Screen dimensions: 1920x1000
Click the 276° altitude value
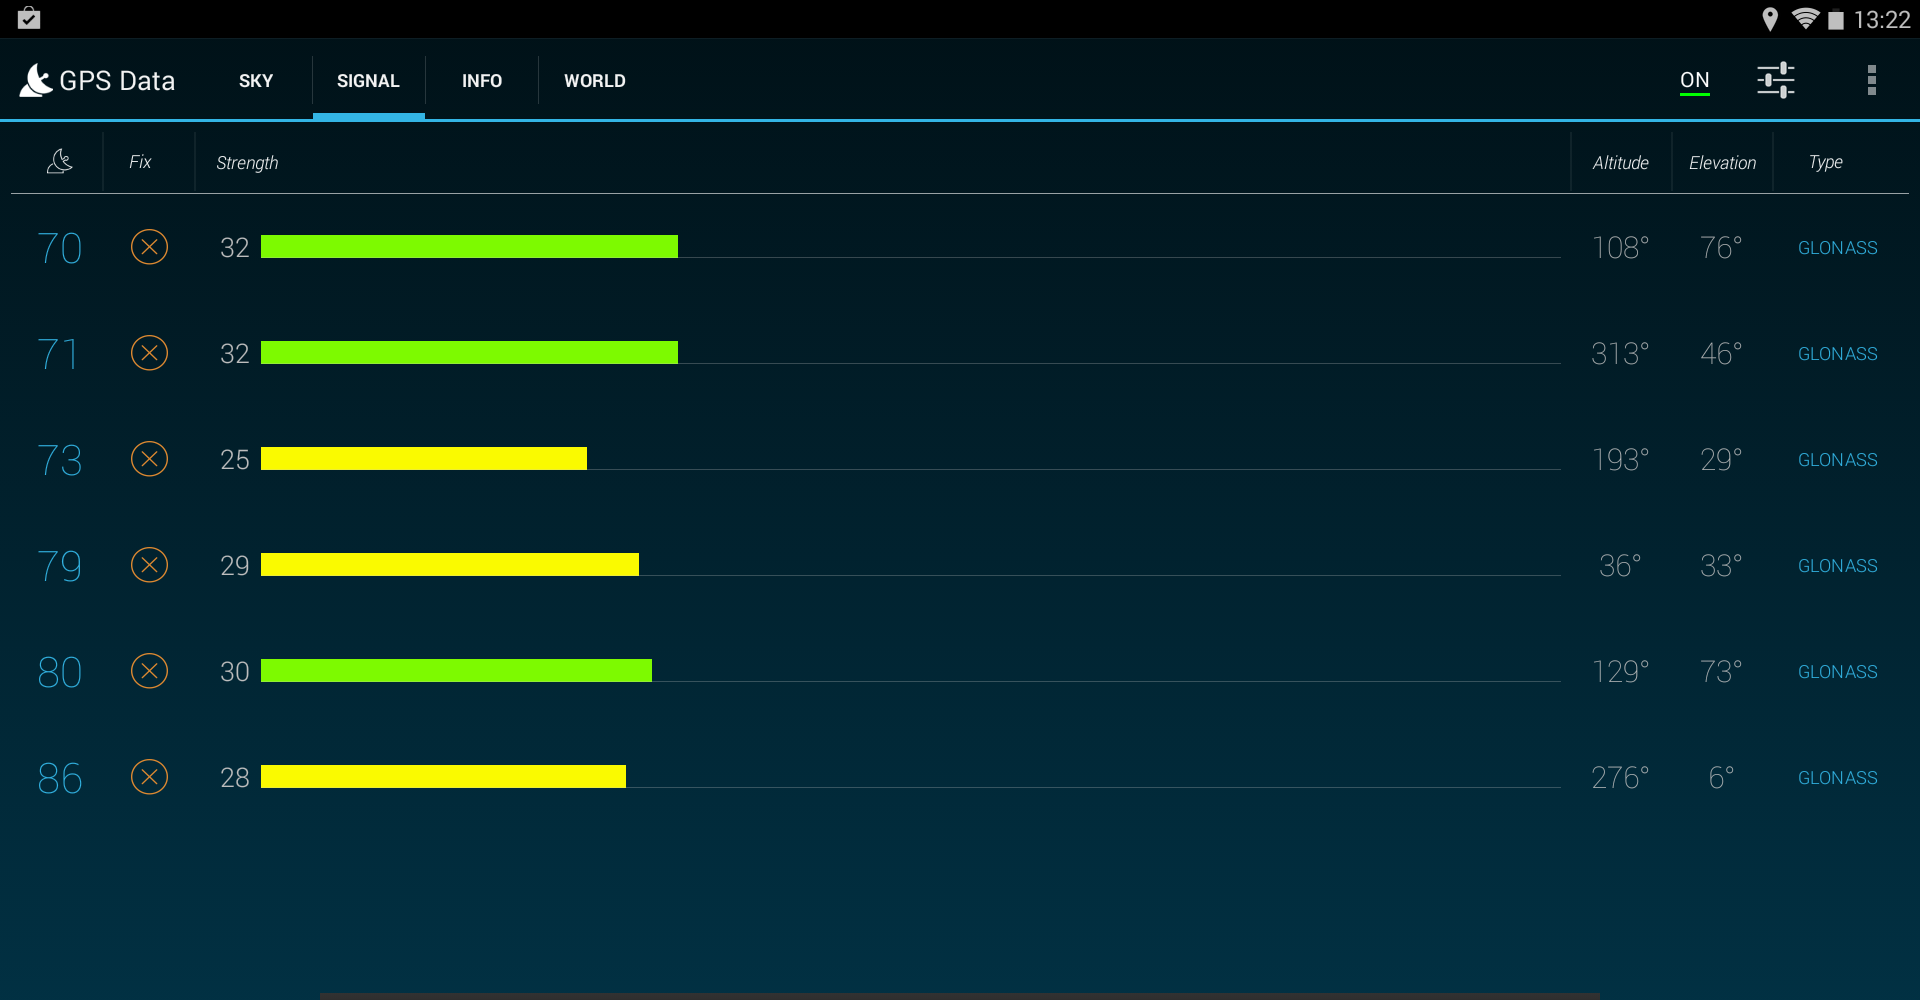coord(1620,778)
